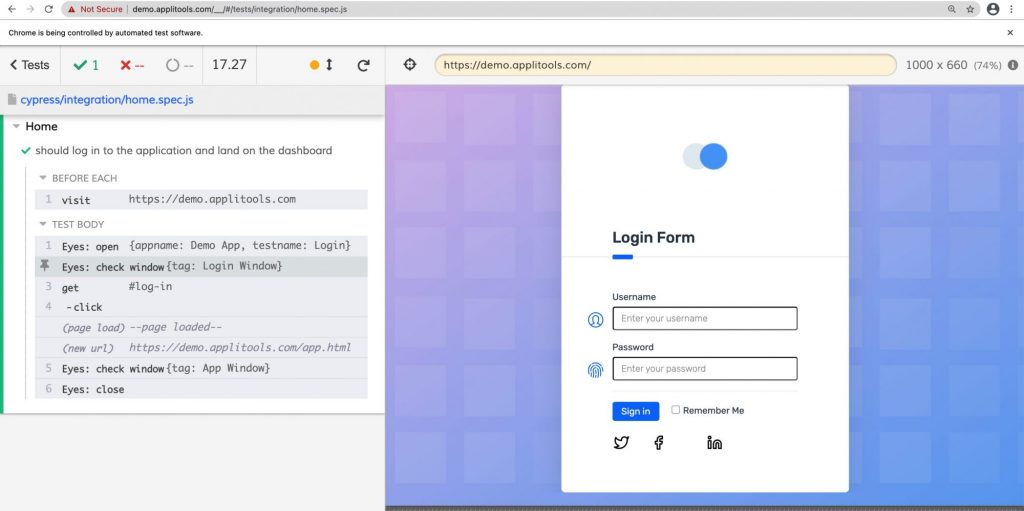Viewport: 1024px width, 511px height.
Task: Click the viewport info icon beside 74%
Action: (x=1013, y=65)
